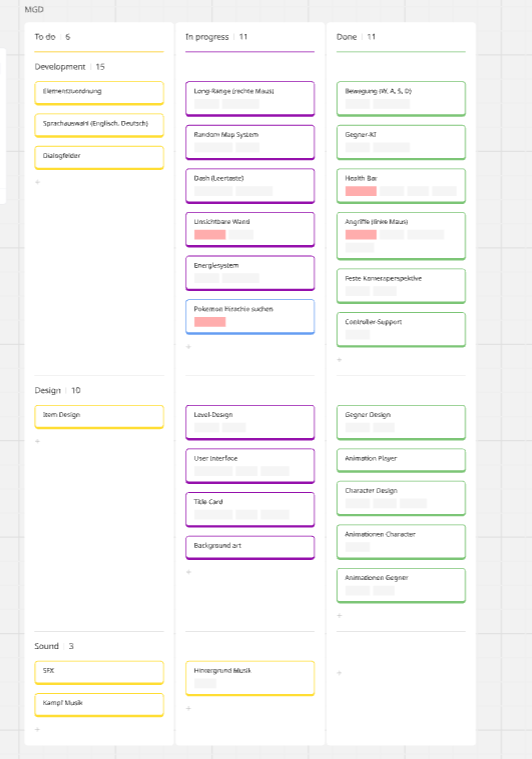This screenshot has width=532, height=759.
Task: Select the red tag on Health Bar
Action: (361, 191)
